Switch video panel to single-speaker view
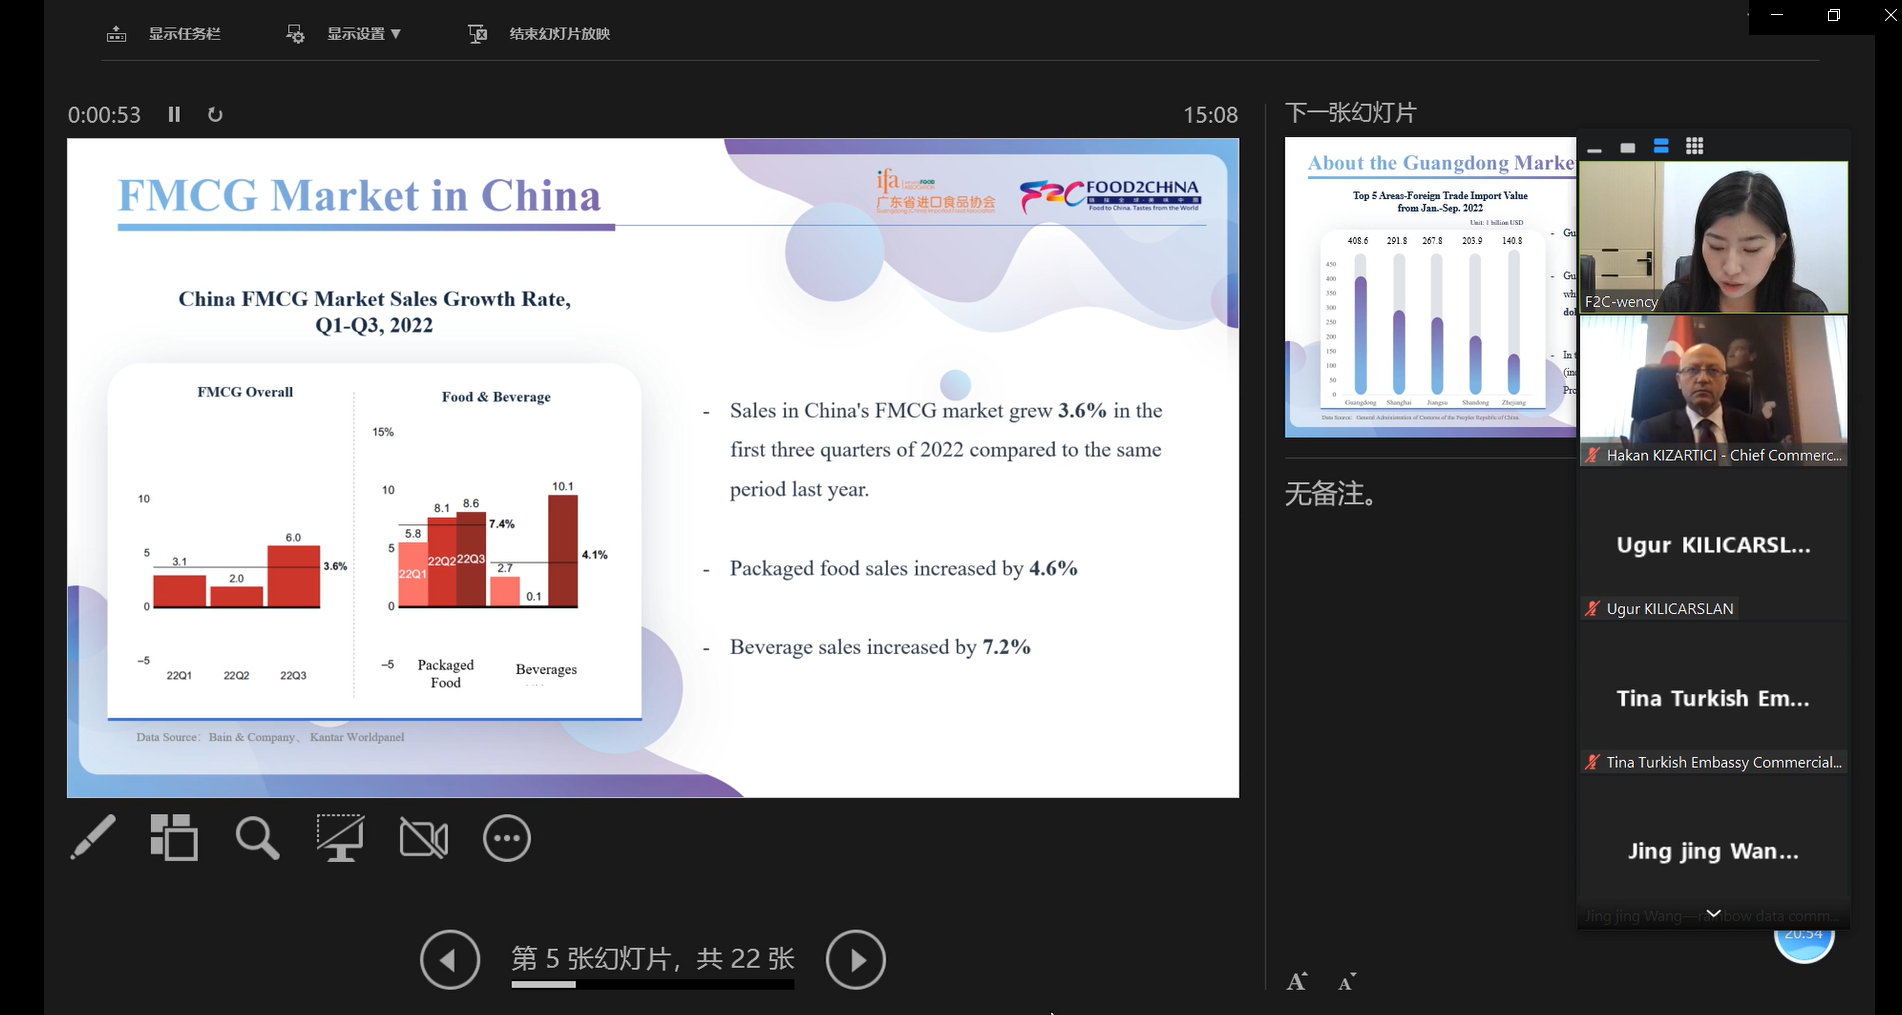 click(1628, 148)
